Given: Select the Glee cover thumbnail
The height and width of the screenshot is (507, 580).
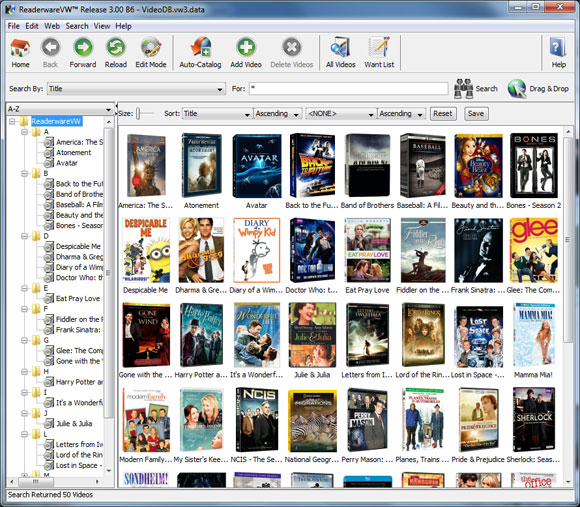Looking at the screenshot, I should pos(533,250).
